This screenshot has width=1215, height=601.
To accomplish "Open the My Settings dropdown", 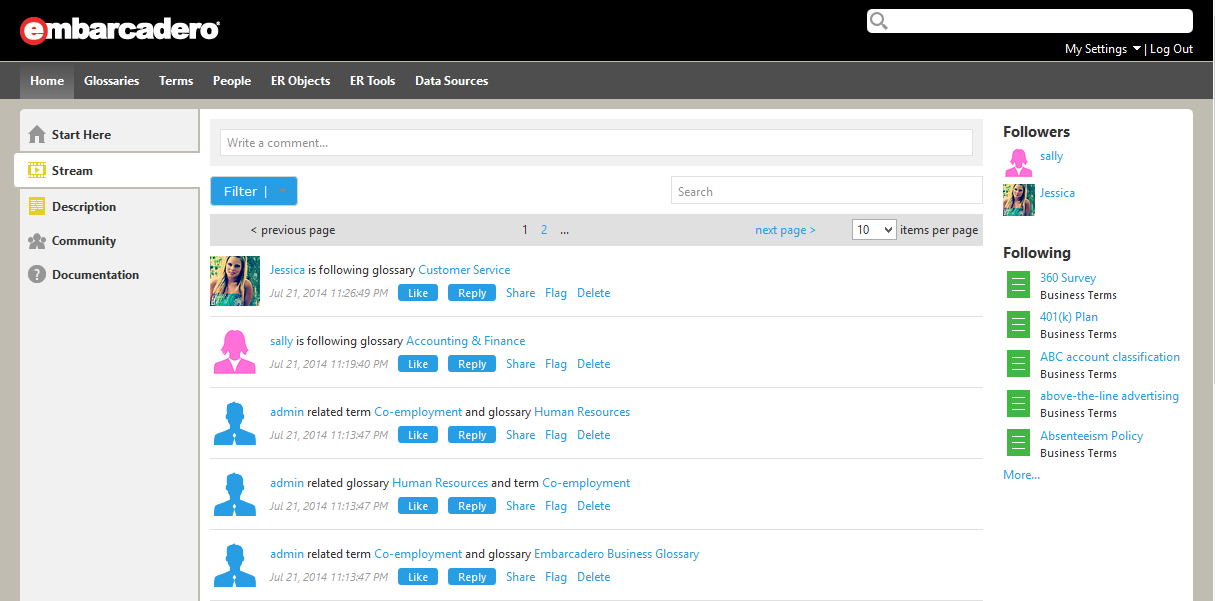I will coord(1103,49).
